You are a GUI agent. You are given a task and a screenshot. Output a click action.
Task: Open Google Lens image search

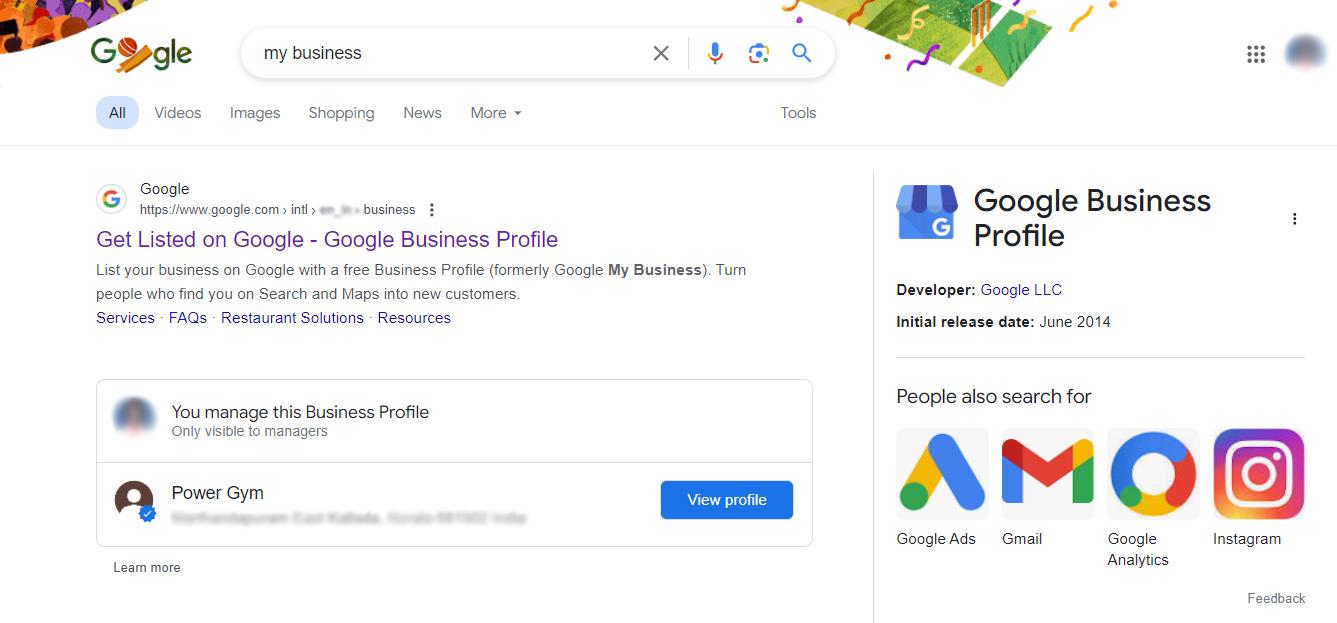pyautogui.click(x=758, y=53)
